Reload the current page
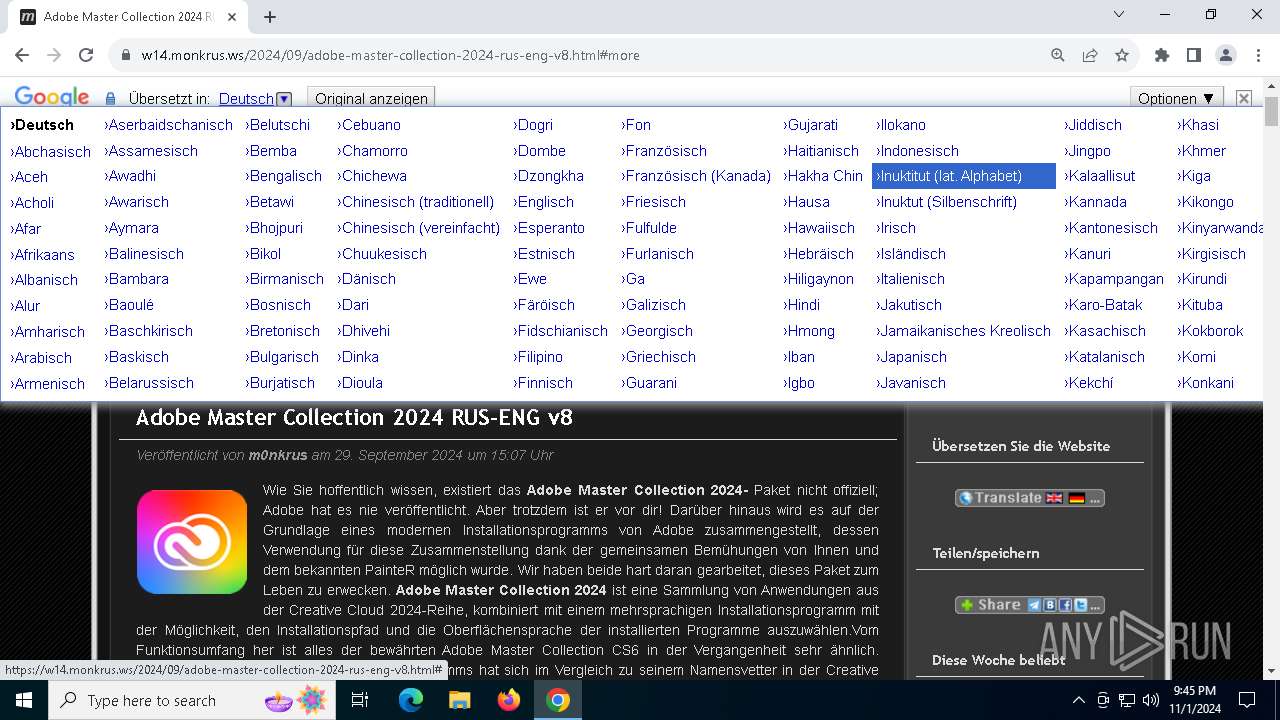1280x720 pixels. [86, 55]
